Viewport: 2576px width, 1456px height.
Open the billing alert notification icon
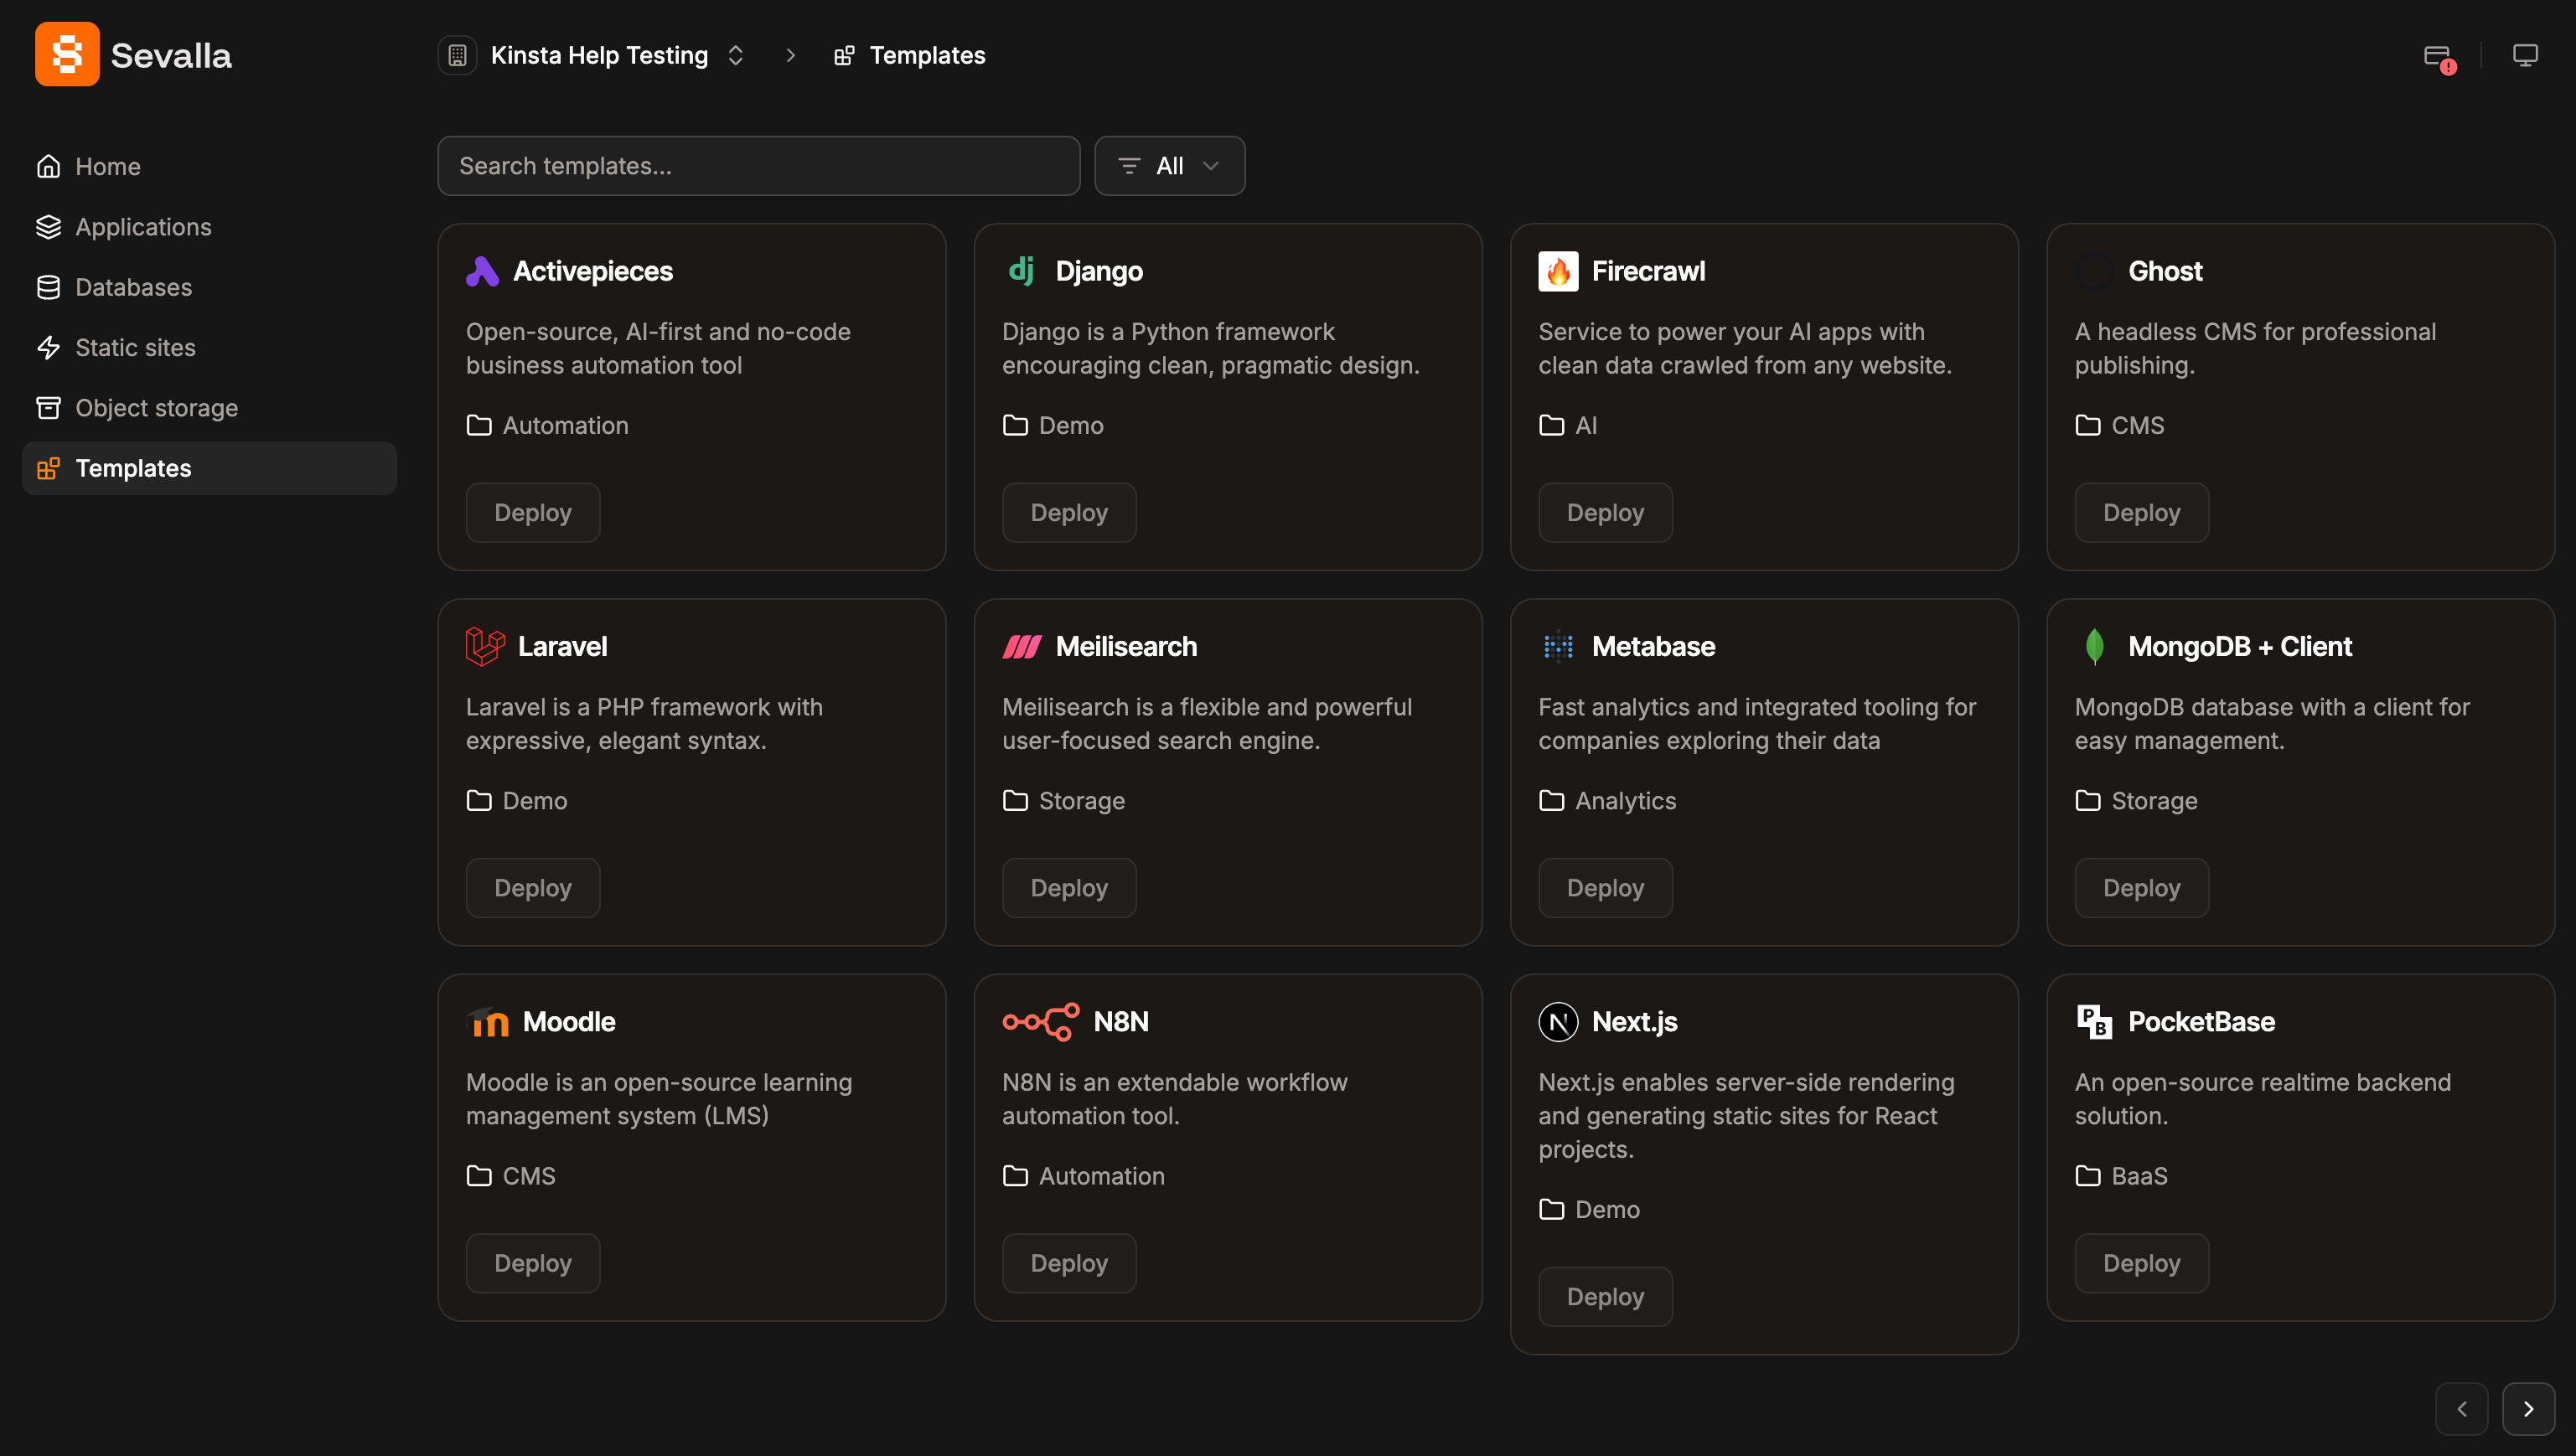pyautogui.click(x=2439, y=57)
